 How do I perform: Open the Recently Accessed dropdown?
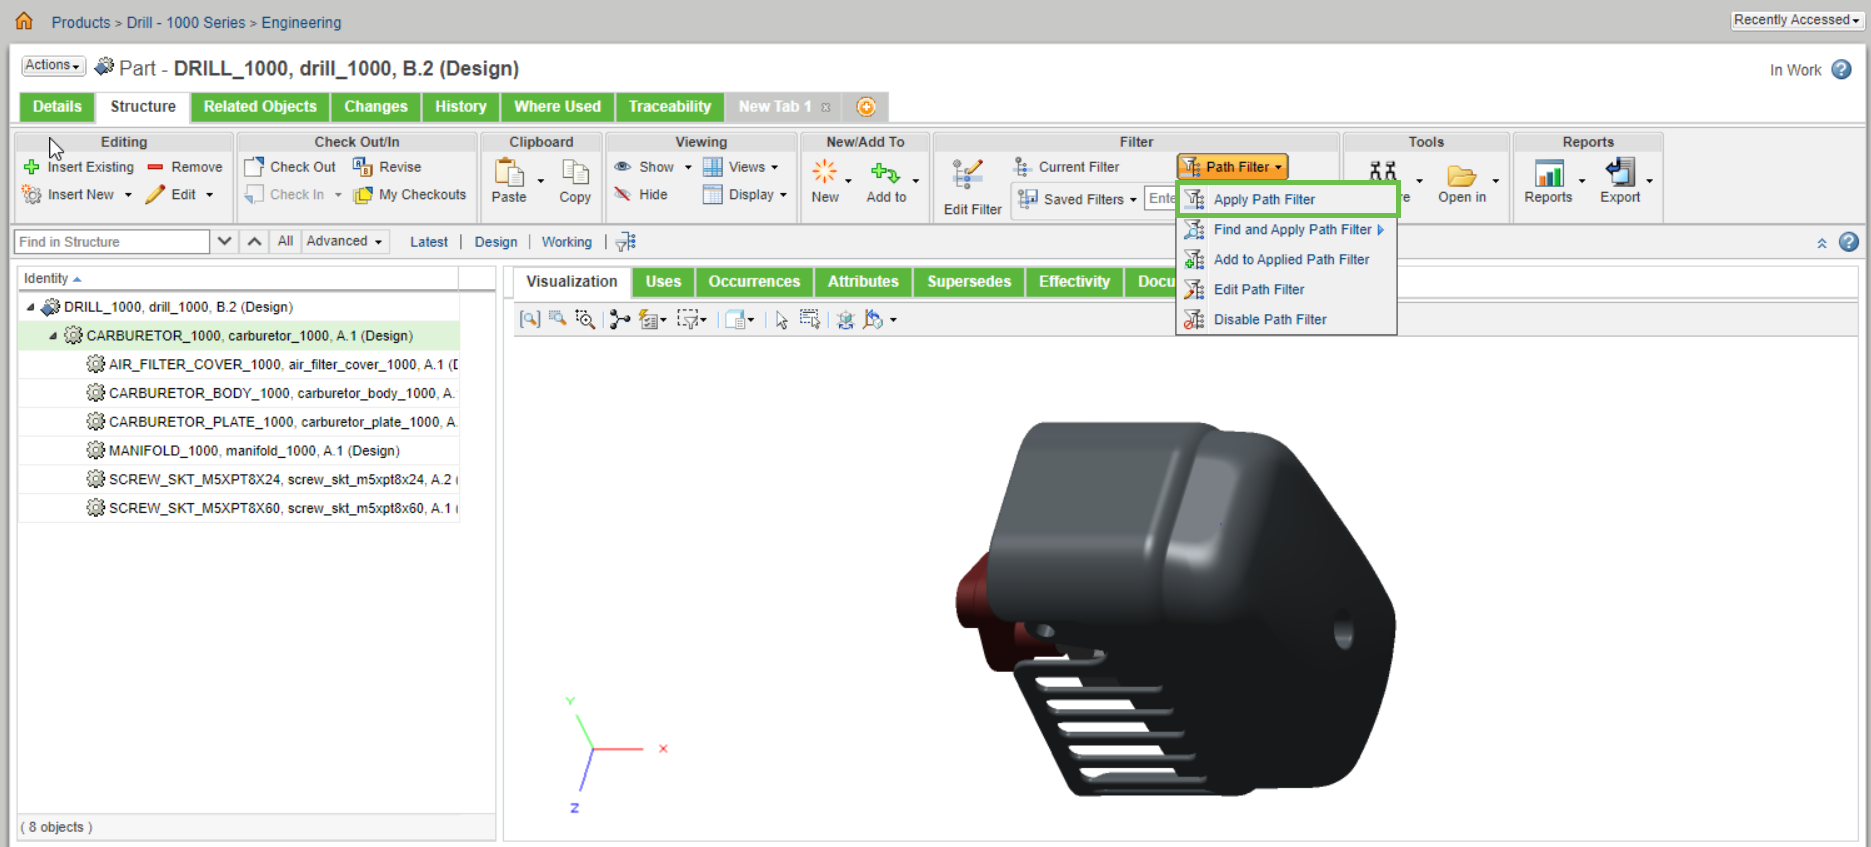click(1796, 20)
